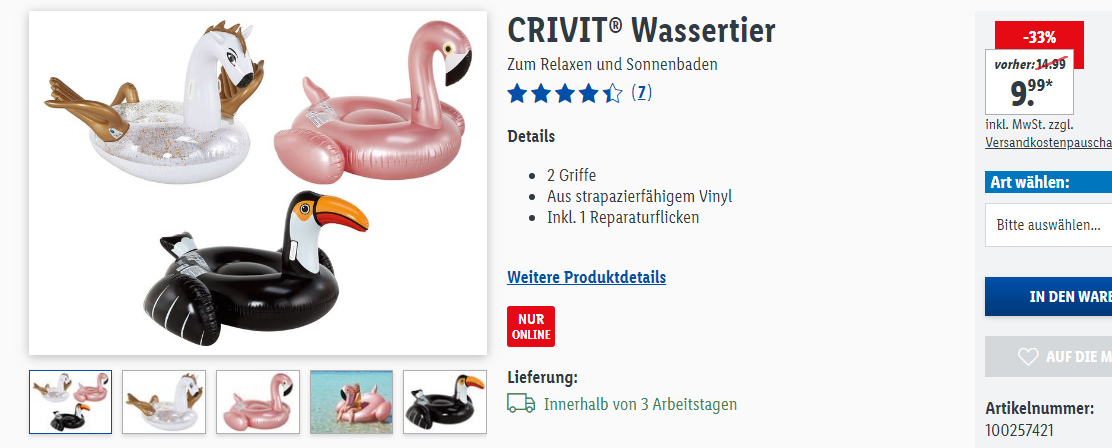Select the pink flamingo float thumbnail

point(257,402)
